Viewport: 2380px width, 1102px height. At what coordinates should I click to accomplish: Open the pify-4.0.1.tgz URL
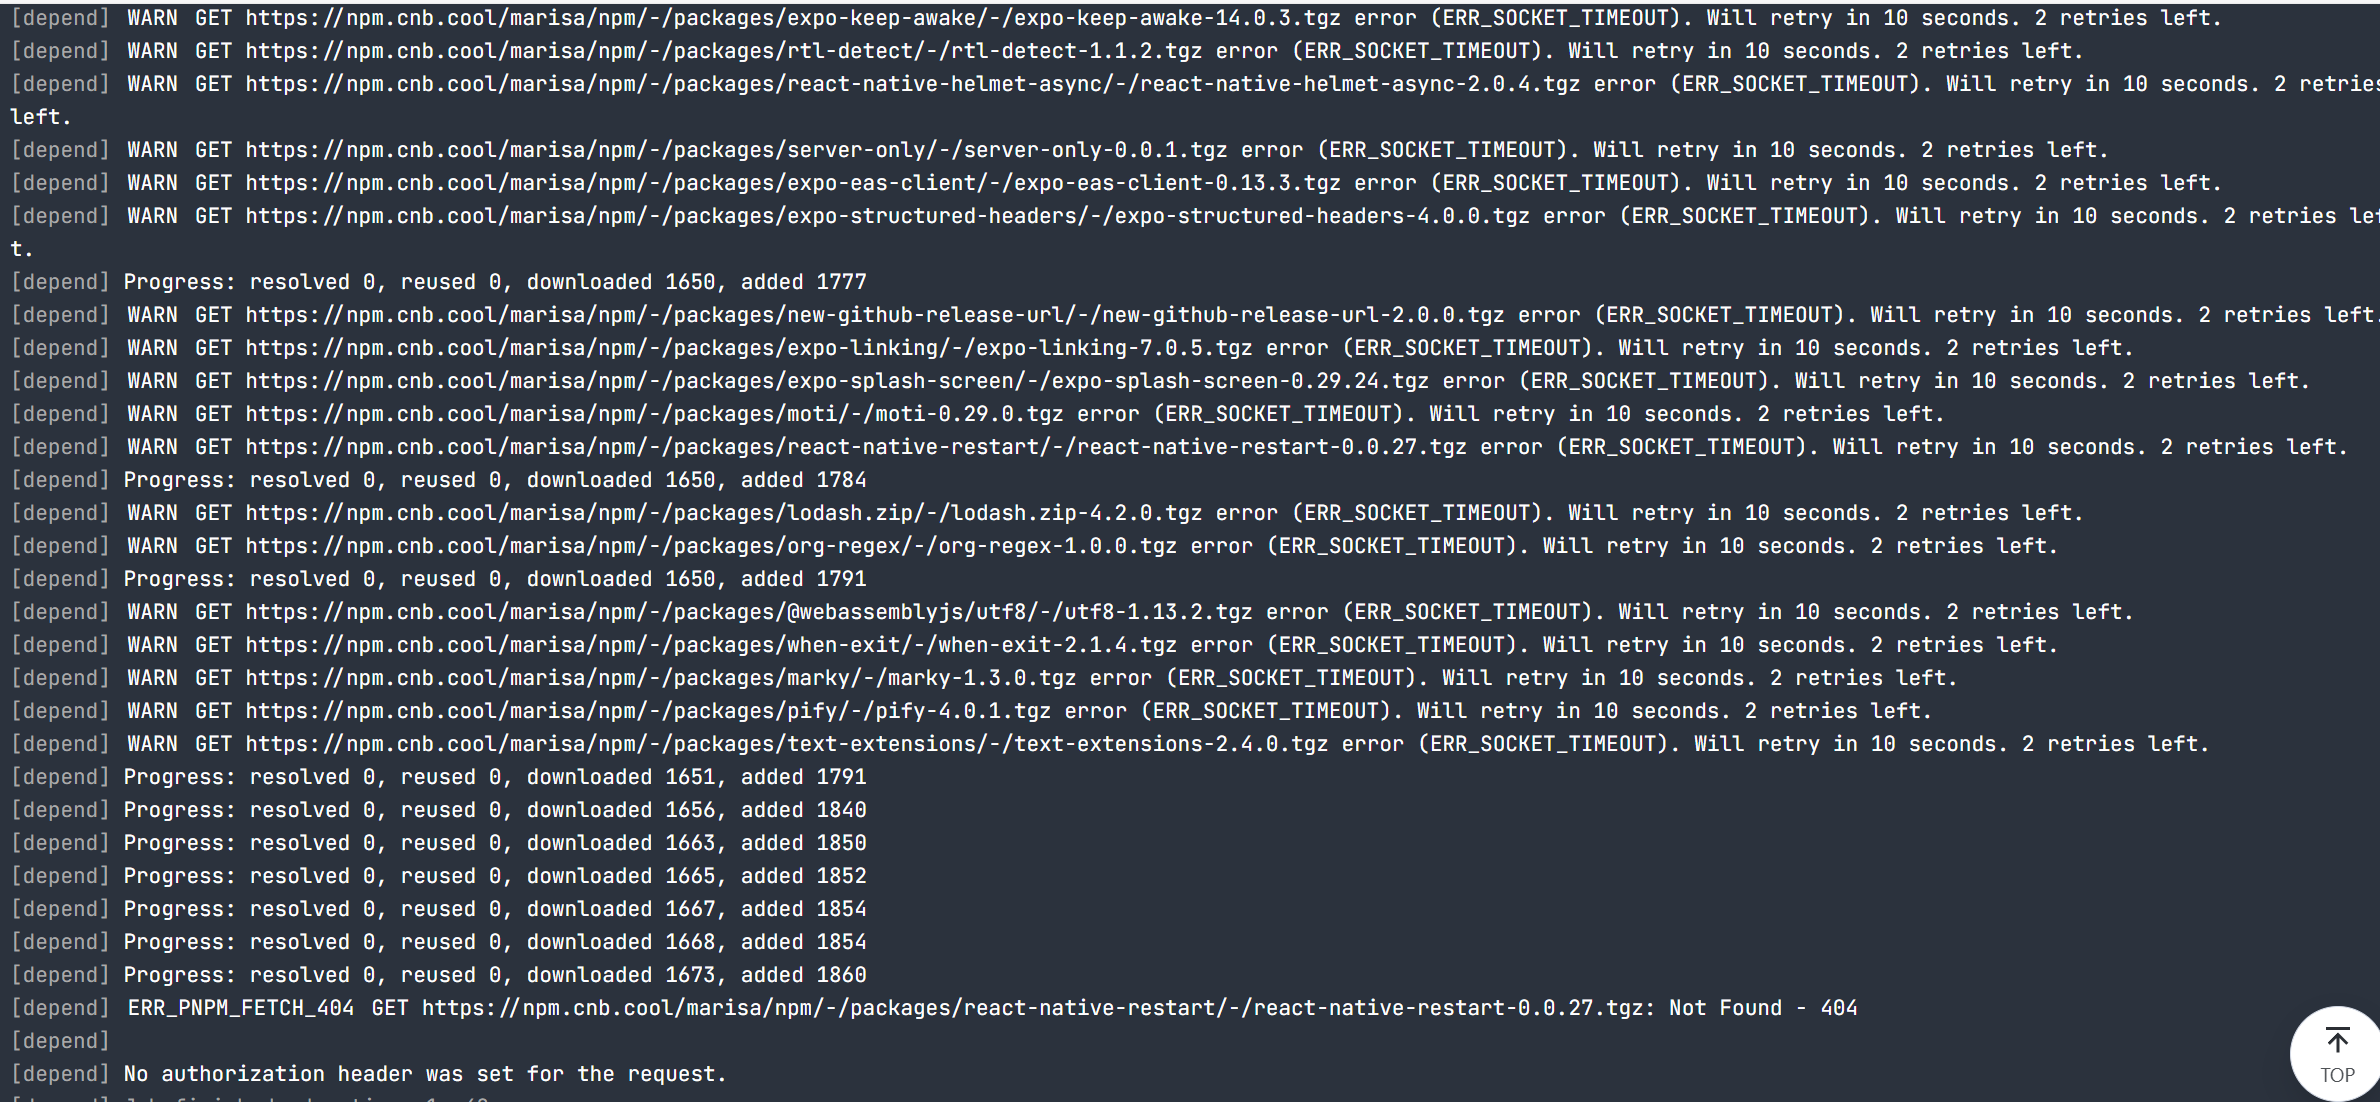648,711
